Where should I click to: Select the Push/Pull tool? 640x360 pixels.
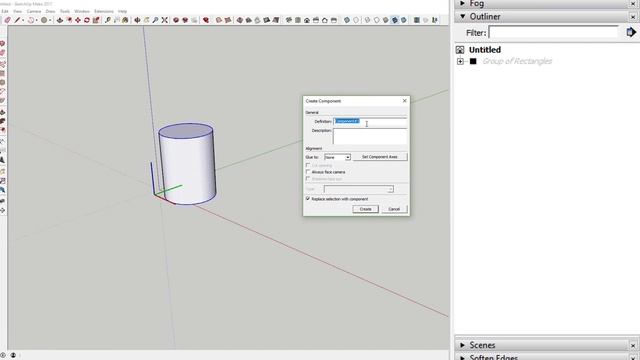(x=60, y=20)
